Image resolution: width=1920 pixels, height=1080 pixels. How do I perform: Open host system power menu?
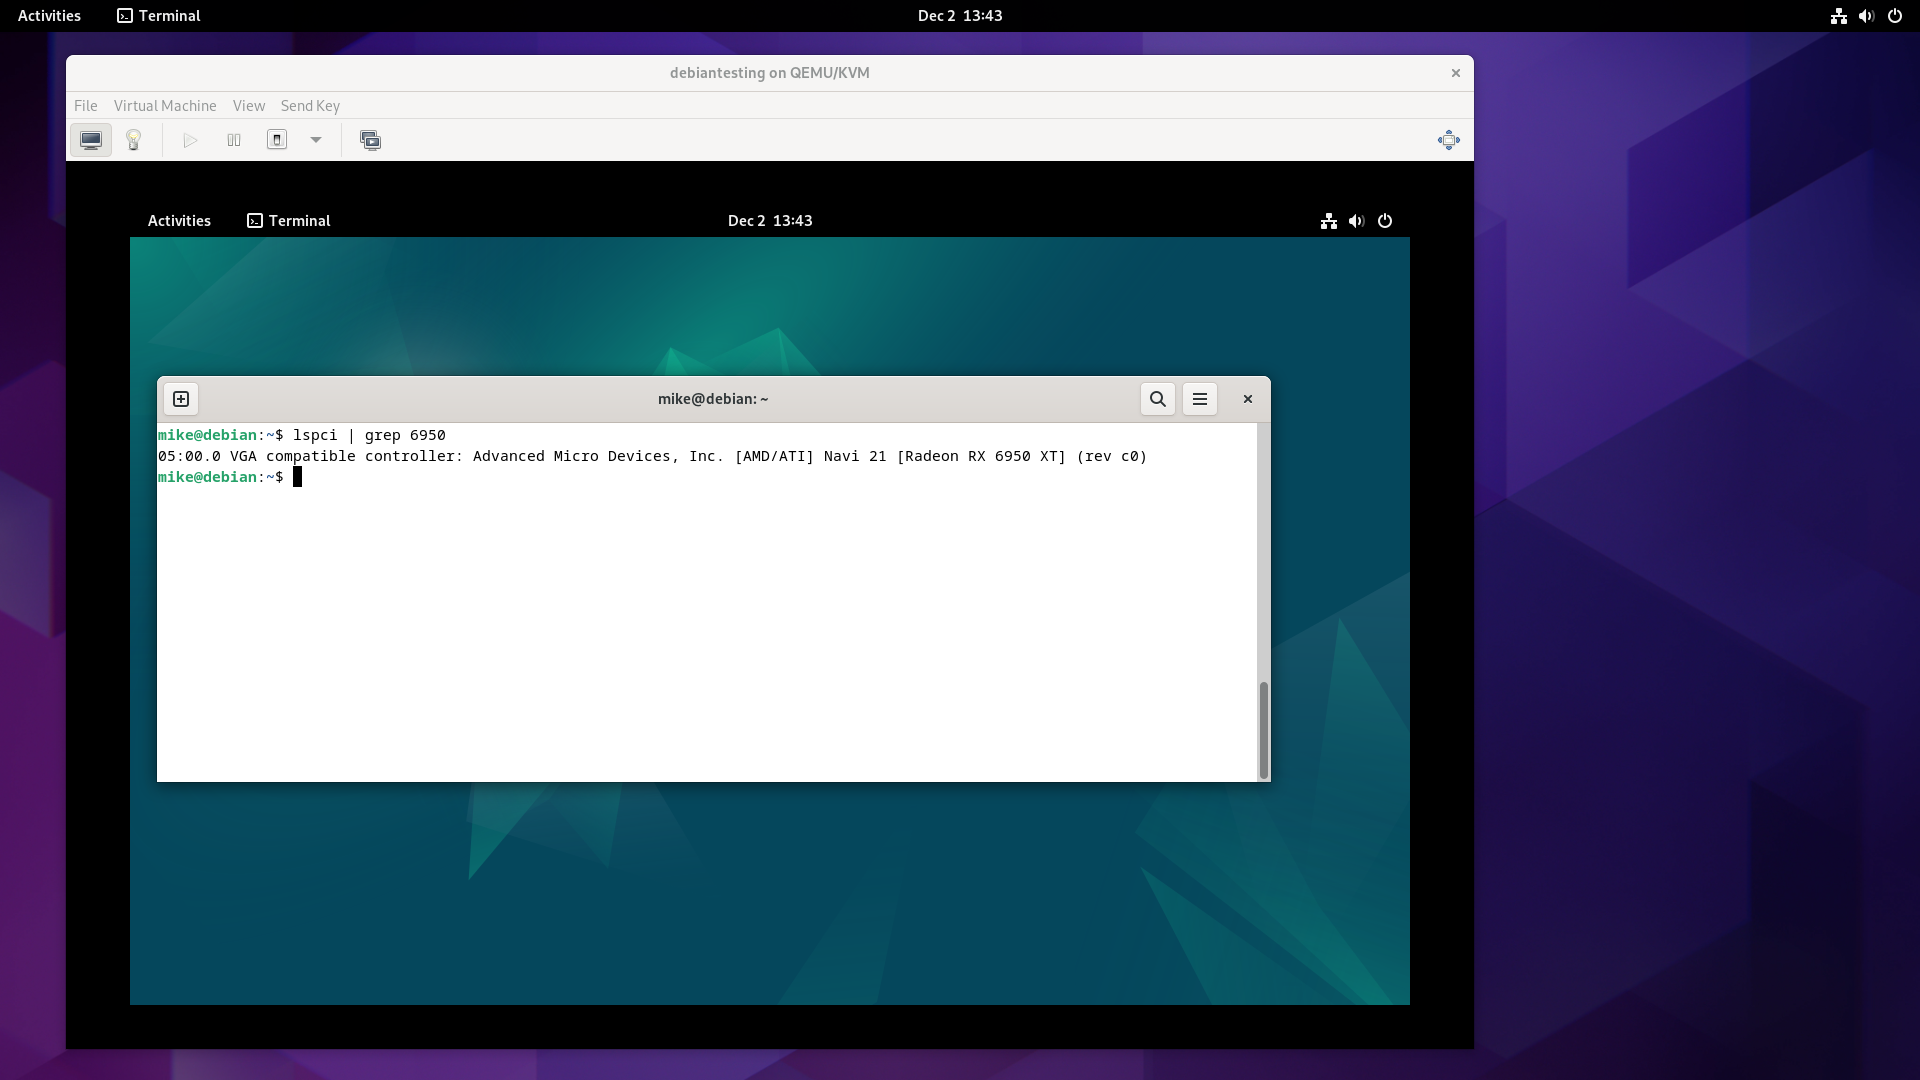point(1895,16)
